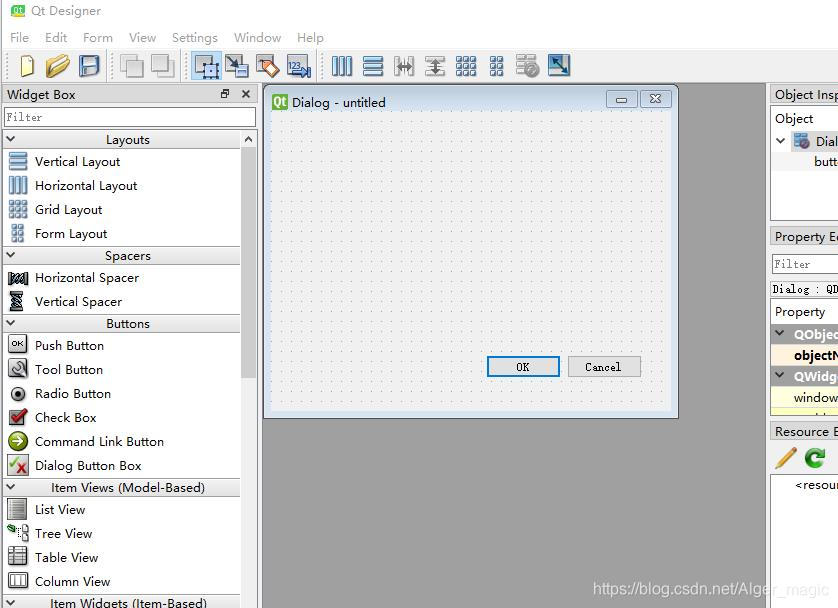Open the Settings menu
Viewport: 838px width, 608px height.
(x=195, y=37)
